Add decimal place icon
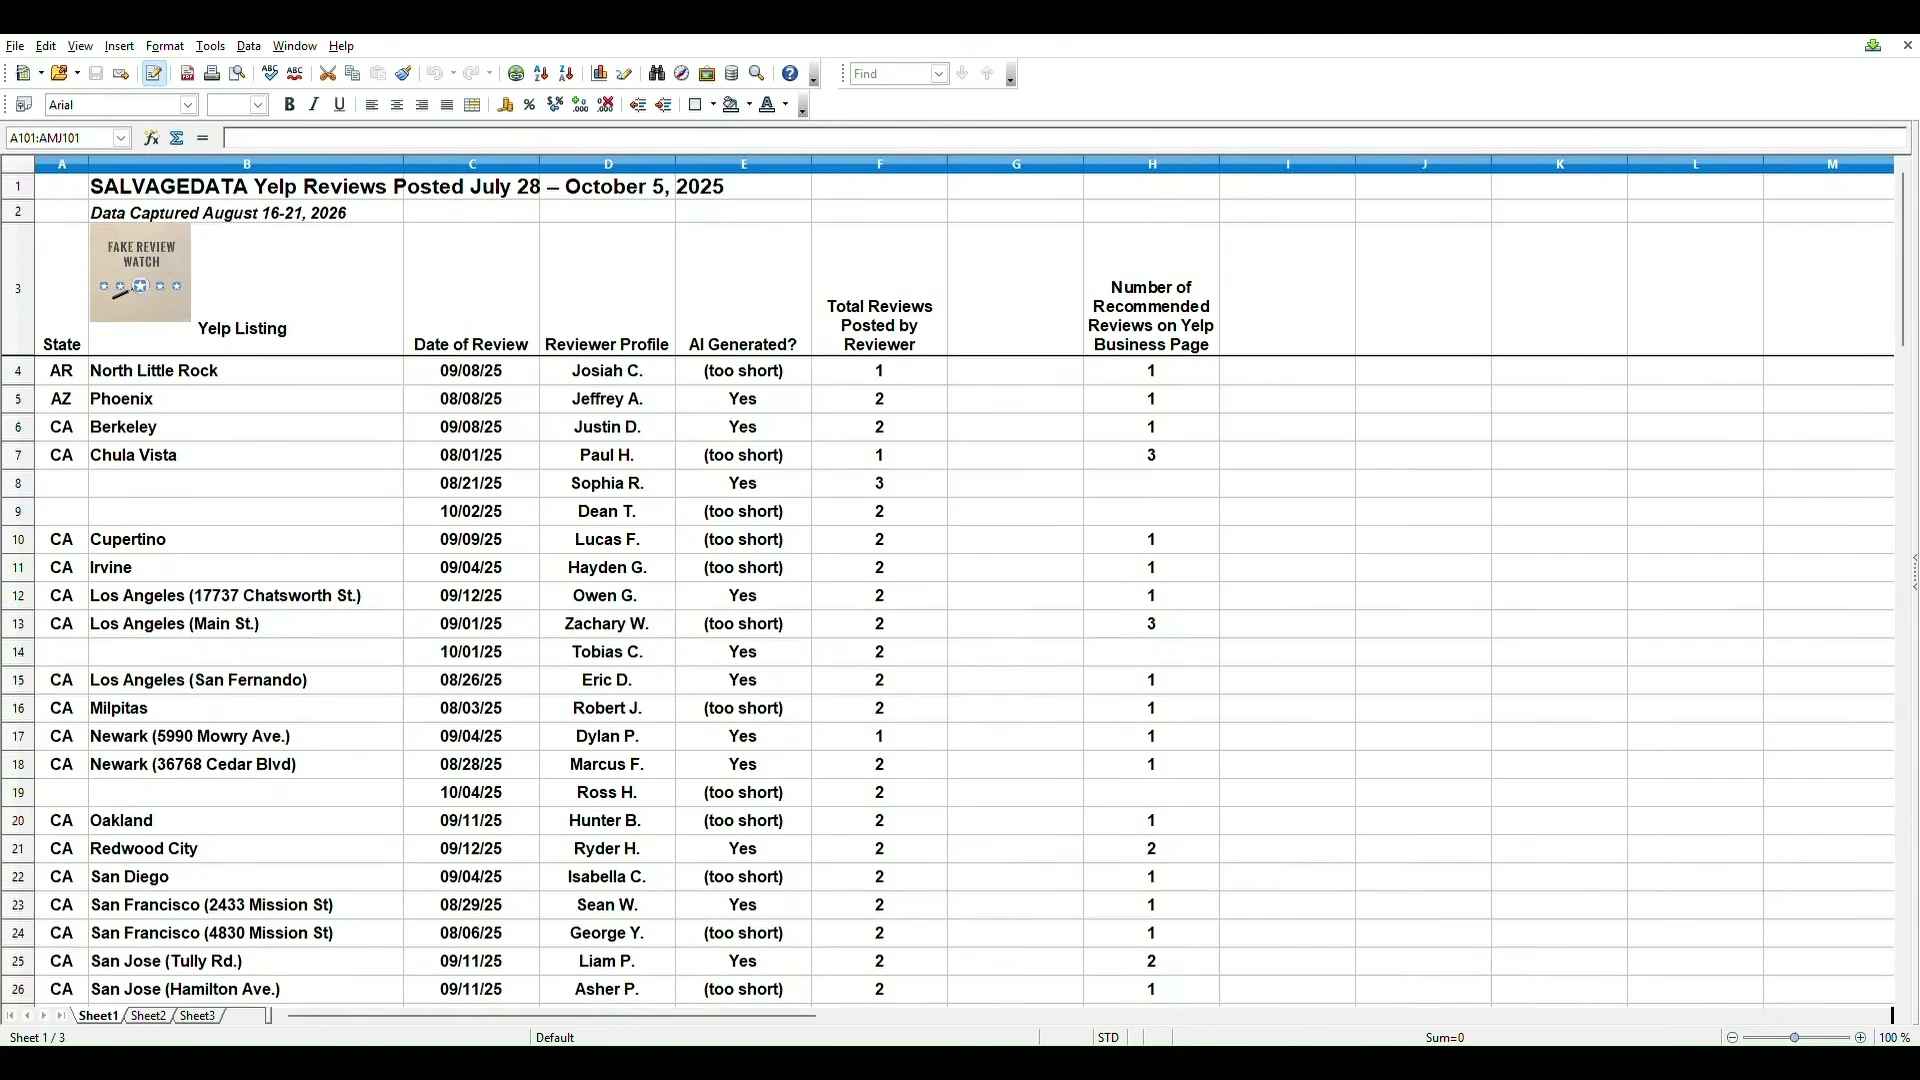 coord(580,105)
